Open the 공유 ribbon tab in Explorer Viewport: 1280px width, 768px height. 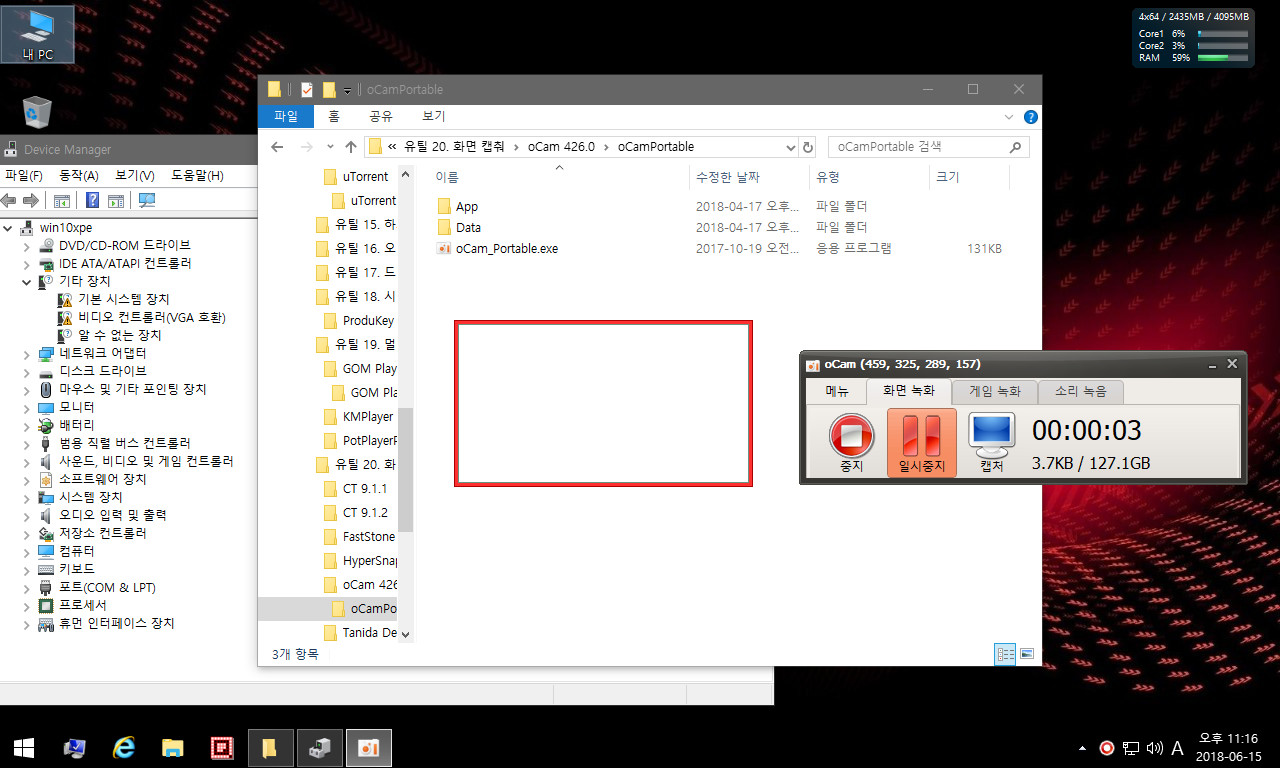381,116
